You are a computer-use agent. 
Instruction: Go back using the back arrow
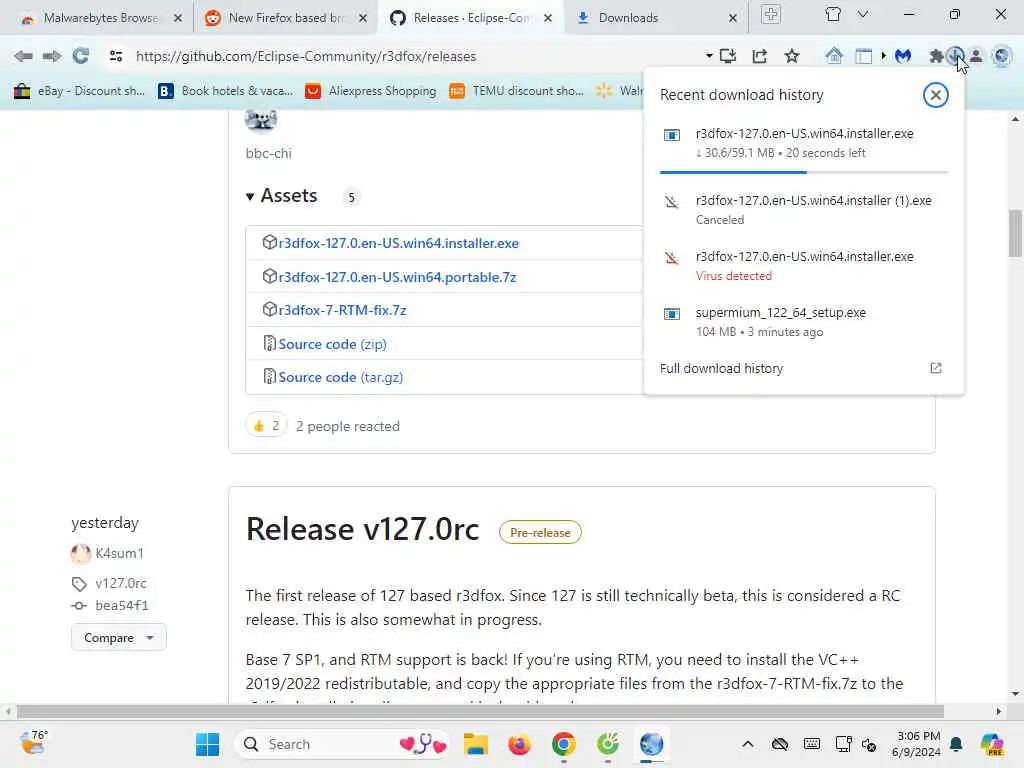pos(24,56)
